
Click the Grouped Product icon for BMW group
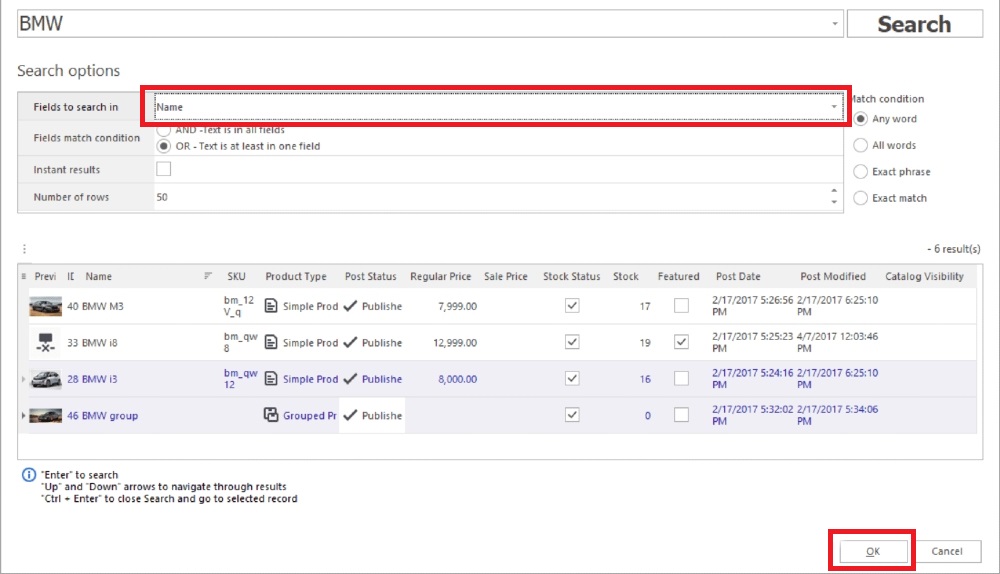[x=271, y=415]
